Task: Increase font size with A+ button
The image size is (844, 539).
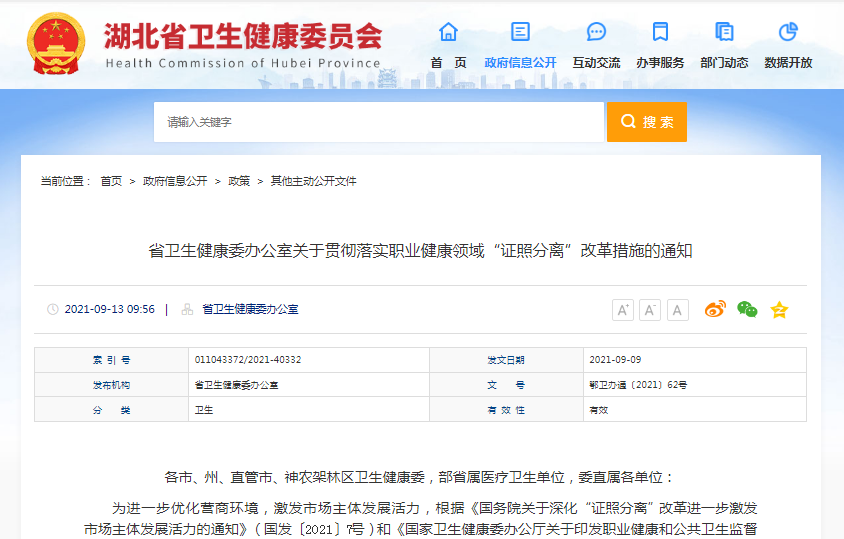Action: (623, 310)
